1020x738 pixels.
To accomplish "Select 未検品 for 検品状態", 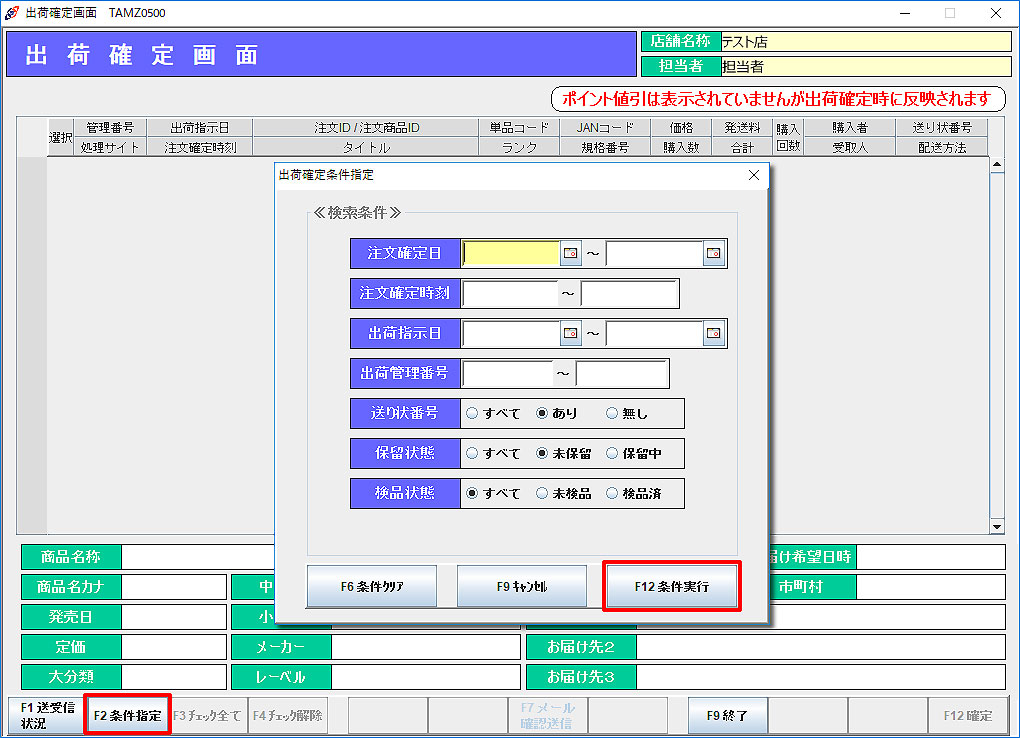I will [542, 493].
